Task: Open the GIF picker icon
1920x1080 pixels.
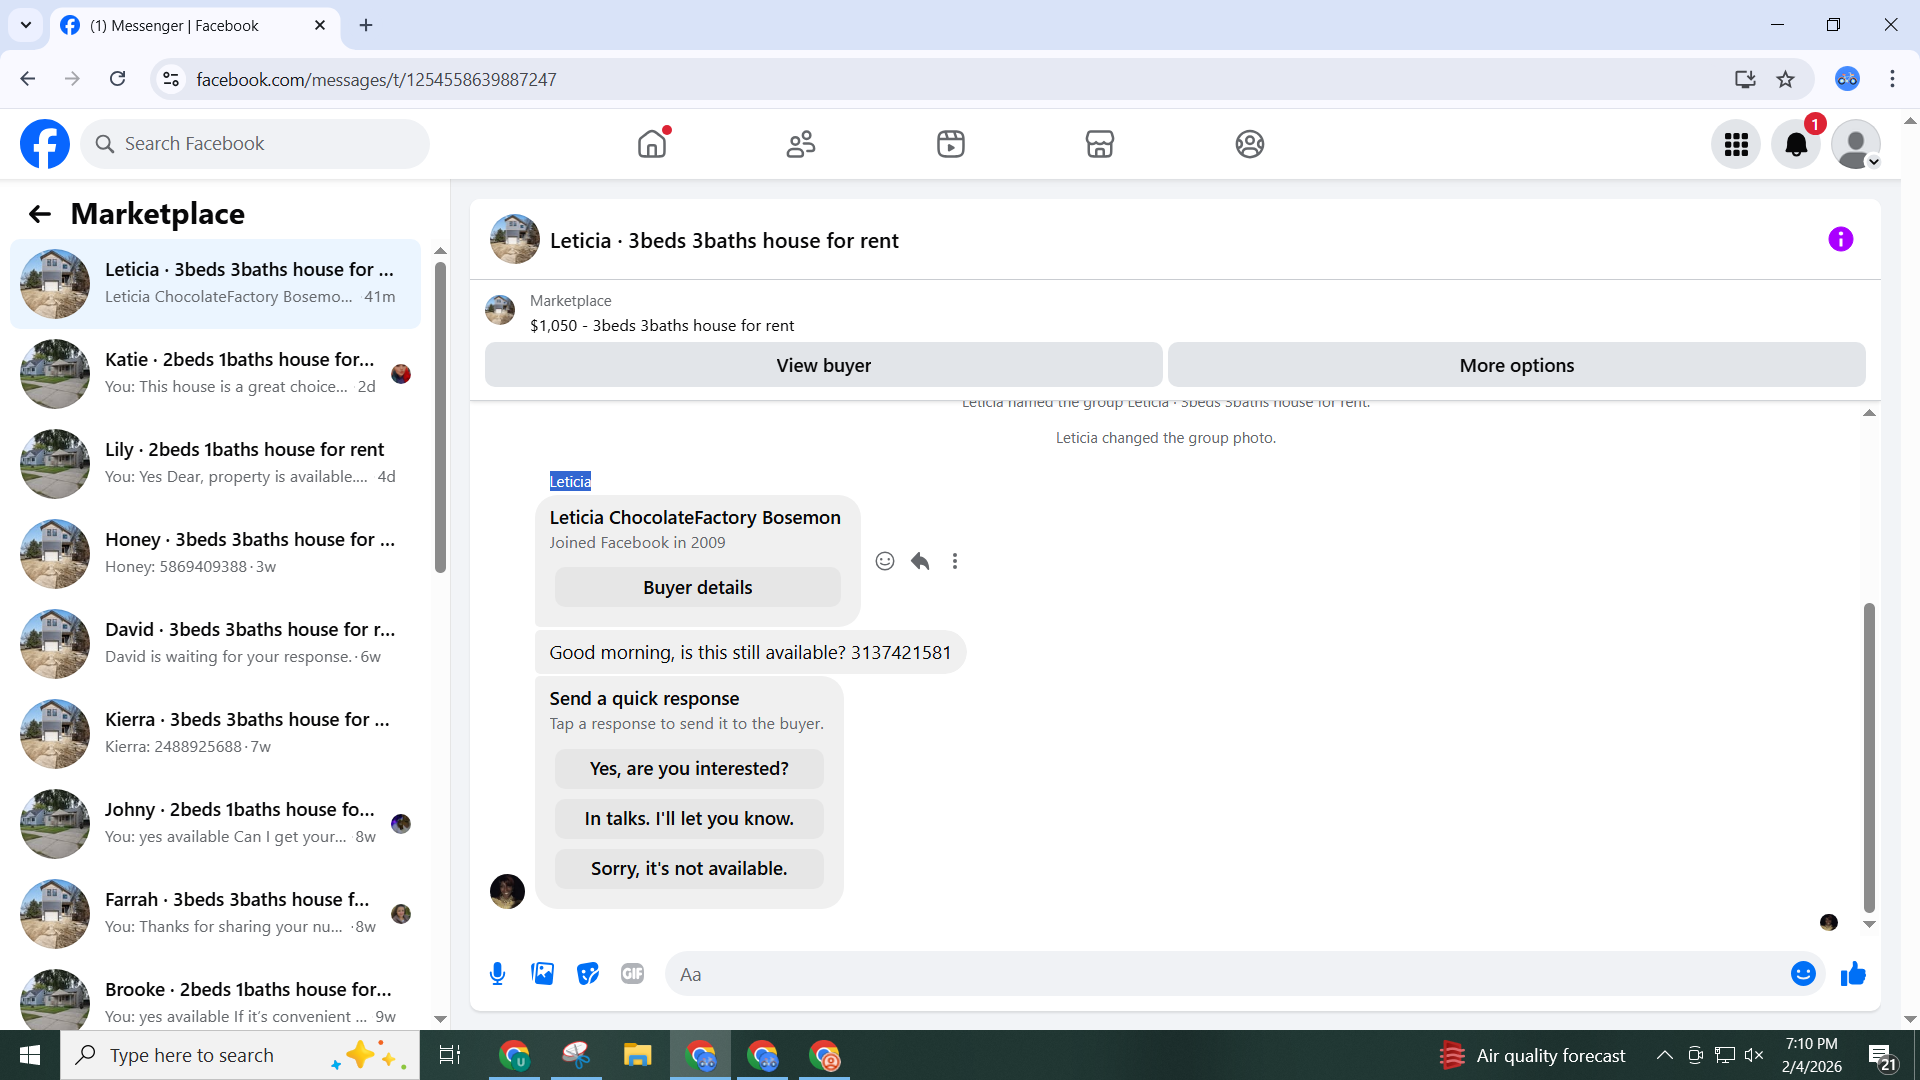Action: (632, 974)
